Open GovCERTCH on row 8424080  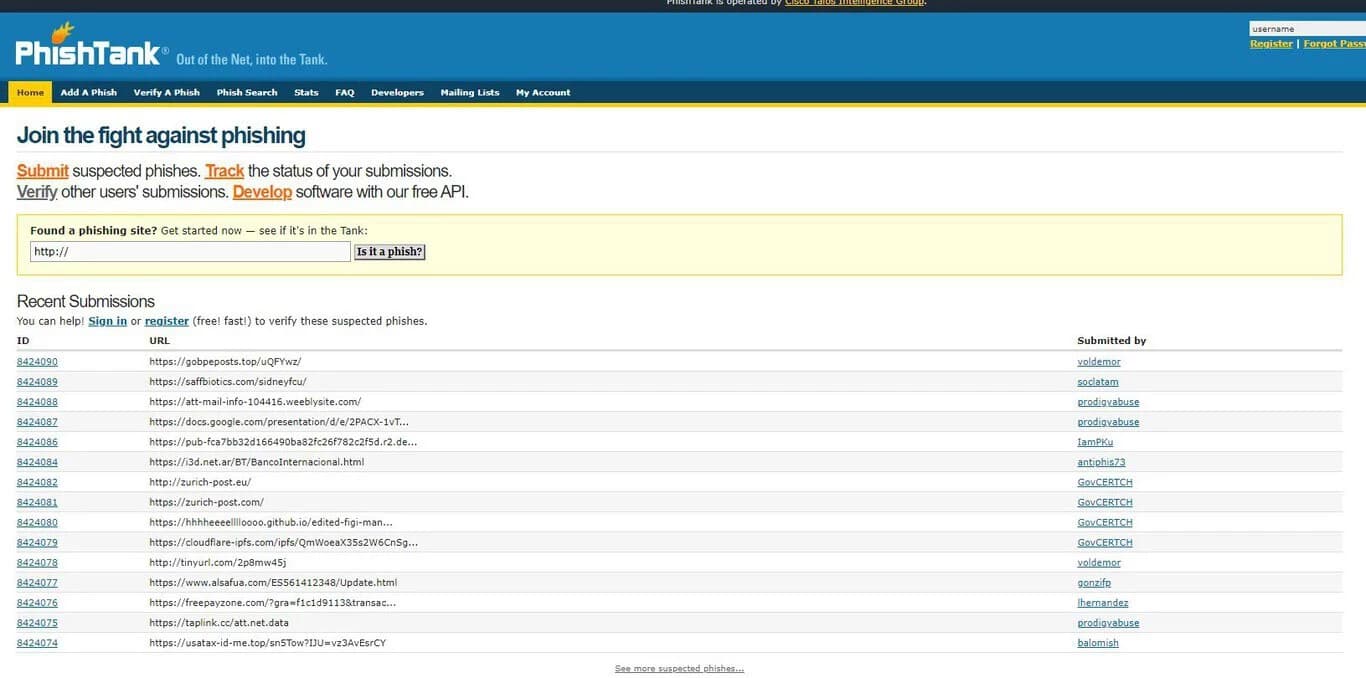(1105, 522)
